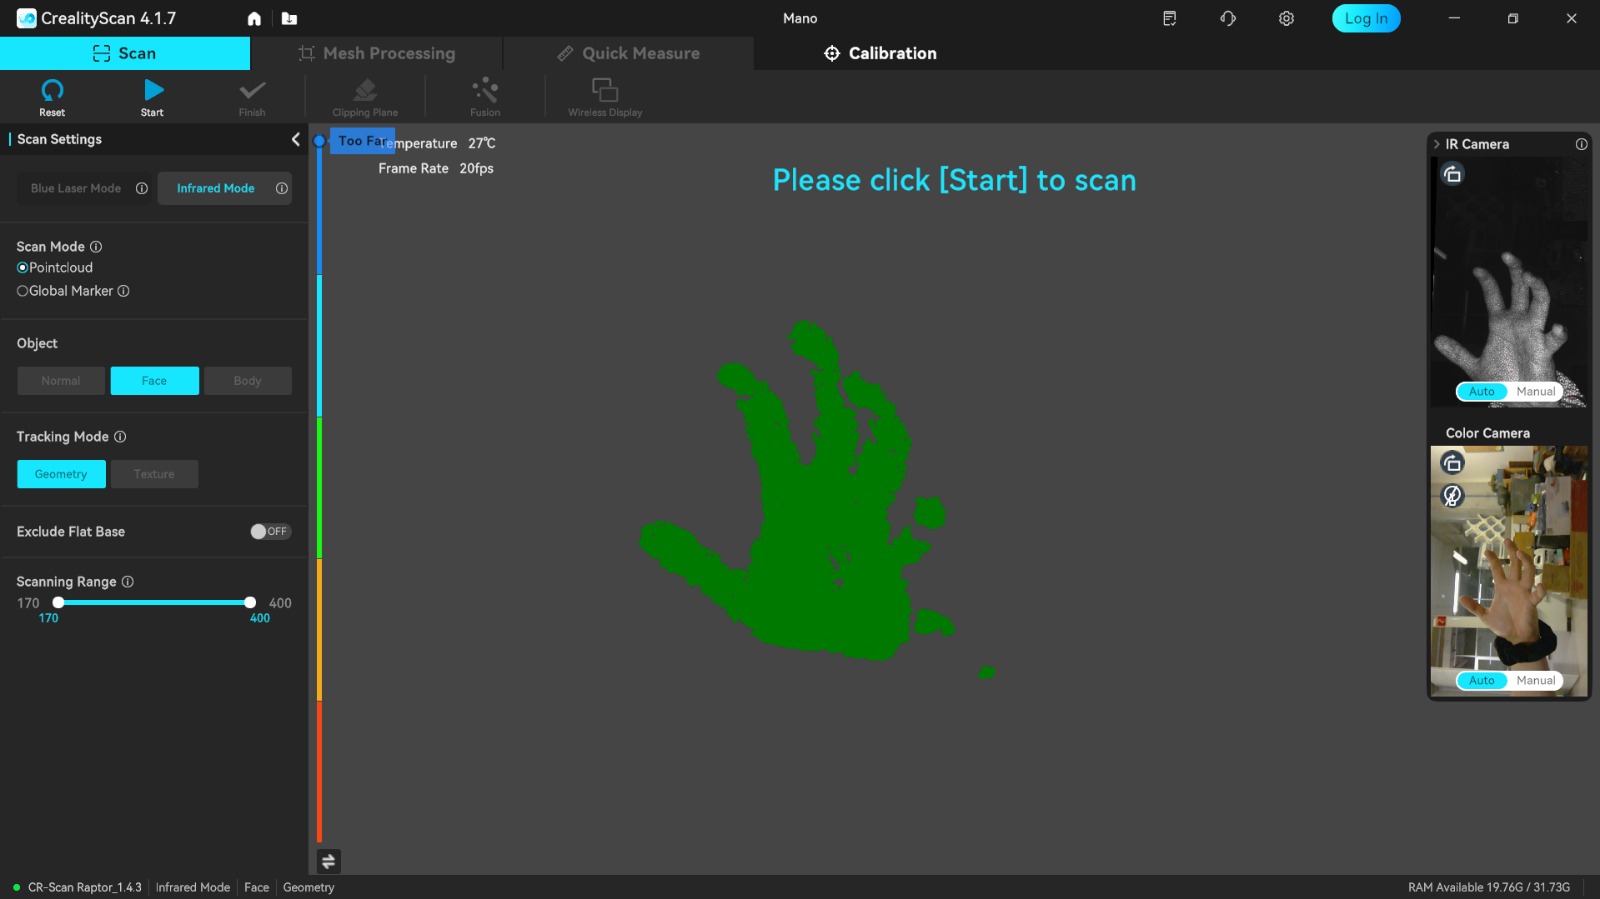The image size is (1600, 899).
Task: Switch to the Scan tab
Action: (x=125, y=53)
